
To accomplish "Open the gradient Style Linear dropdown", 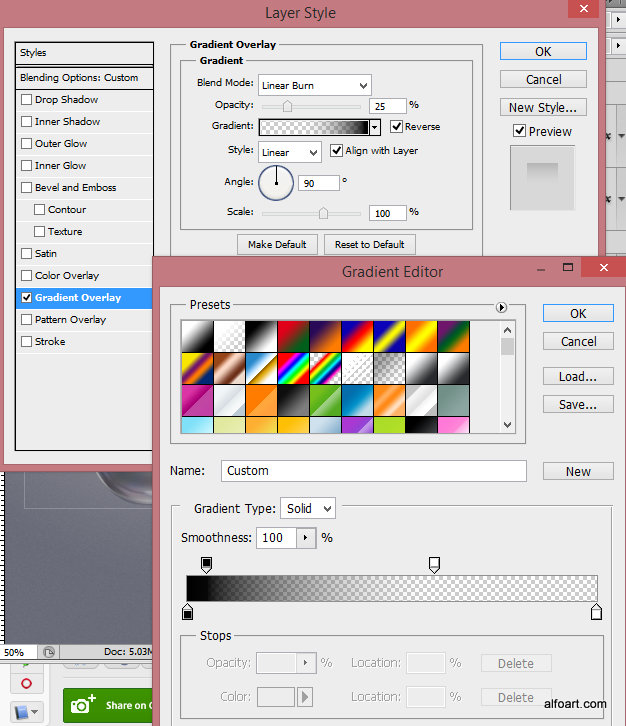I will (289, 152).
